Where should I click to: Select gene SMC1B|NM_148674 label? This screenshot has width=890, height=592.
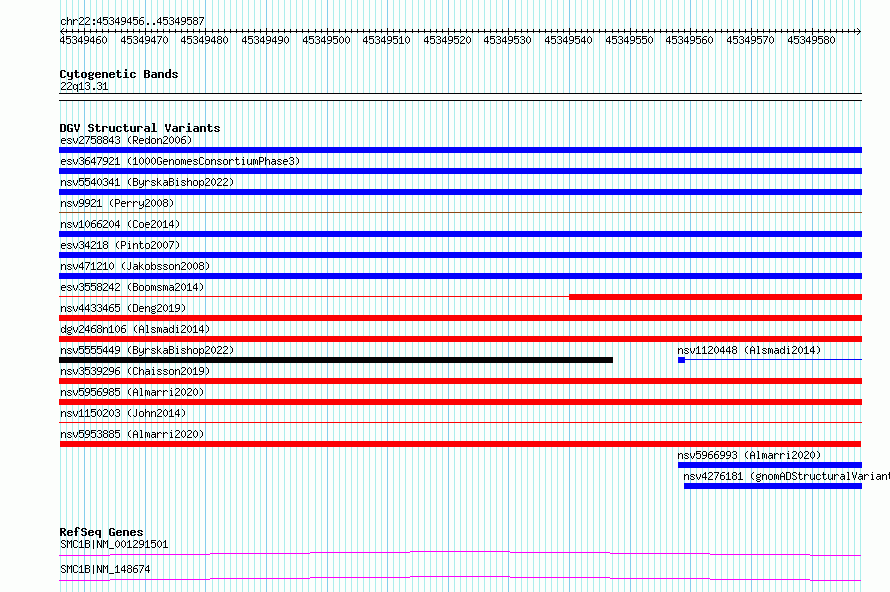click(105, 569)
